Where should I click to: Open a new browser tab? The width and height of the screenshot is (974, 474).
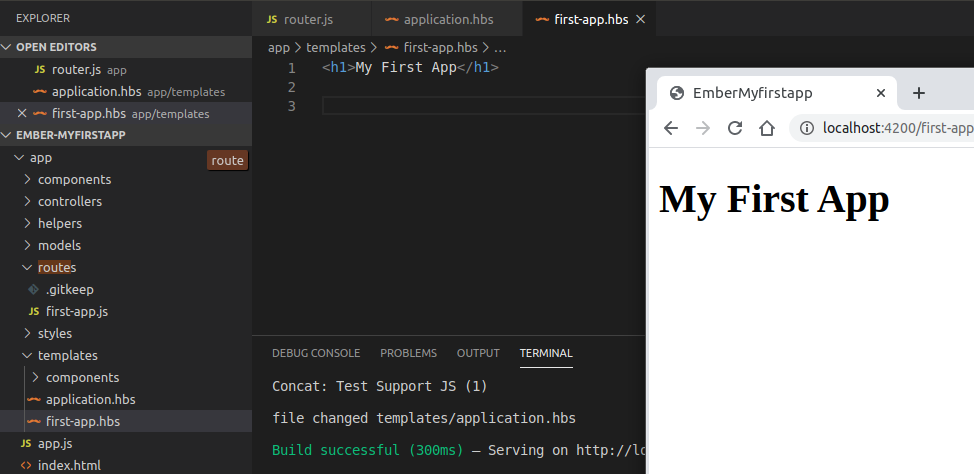pyautogui.click(x=919, y=93)
